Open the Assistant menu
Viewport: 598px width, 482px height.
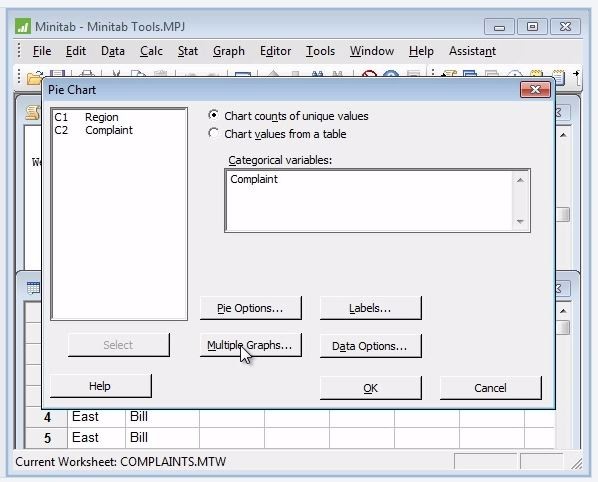click(472, 51)
